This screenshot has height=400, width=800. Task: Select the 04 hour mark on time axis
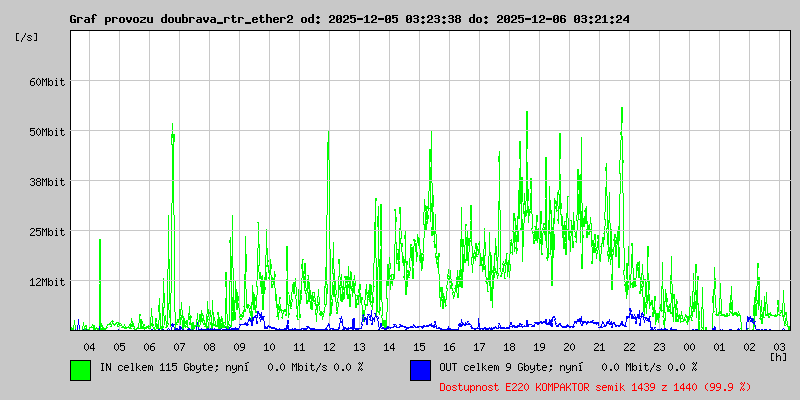[x=89, y=346]
